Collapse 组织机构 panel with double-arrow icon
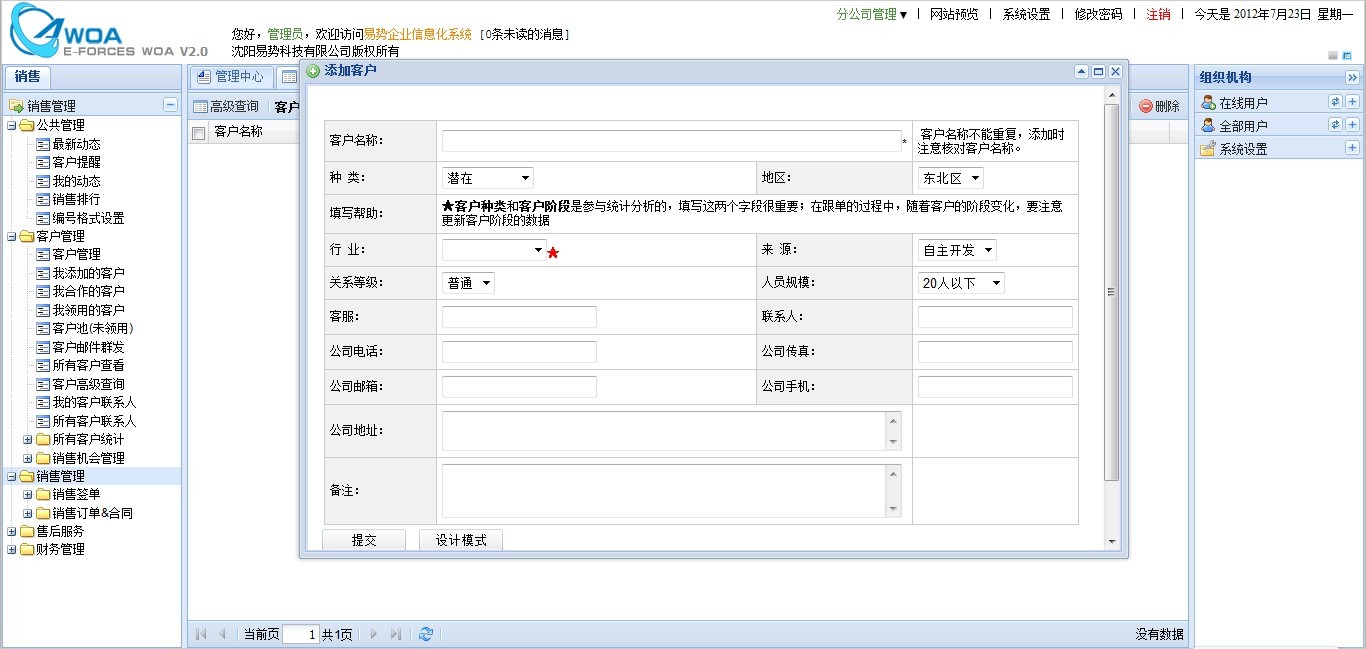Screen dimensions: 1366x649 pyautogui.click(x=1352, y=78)
